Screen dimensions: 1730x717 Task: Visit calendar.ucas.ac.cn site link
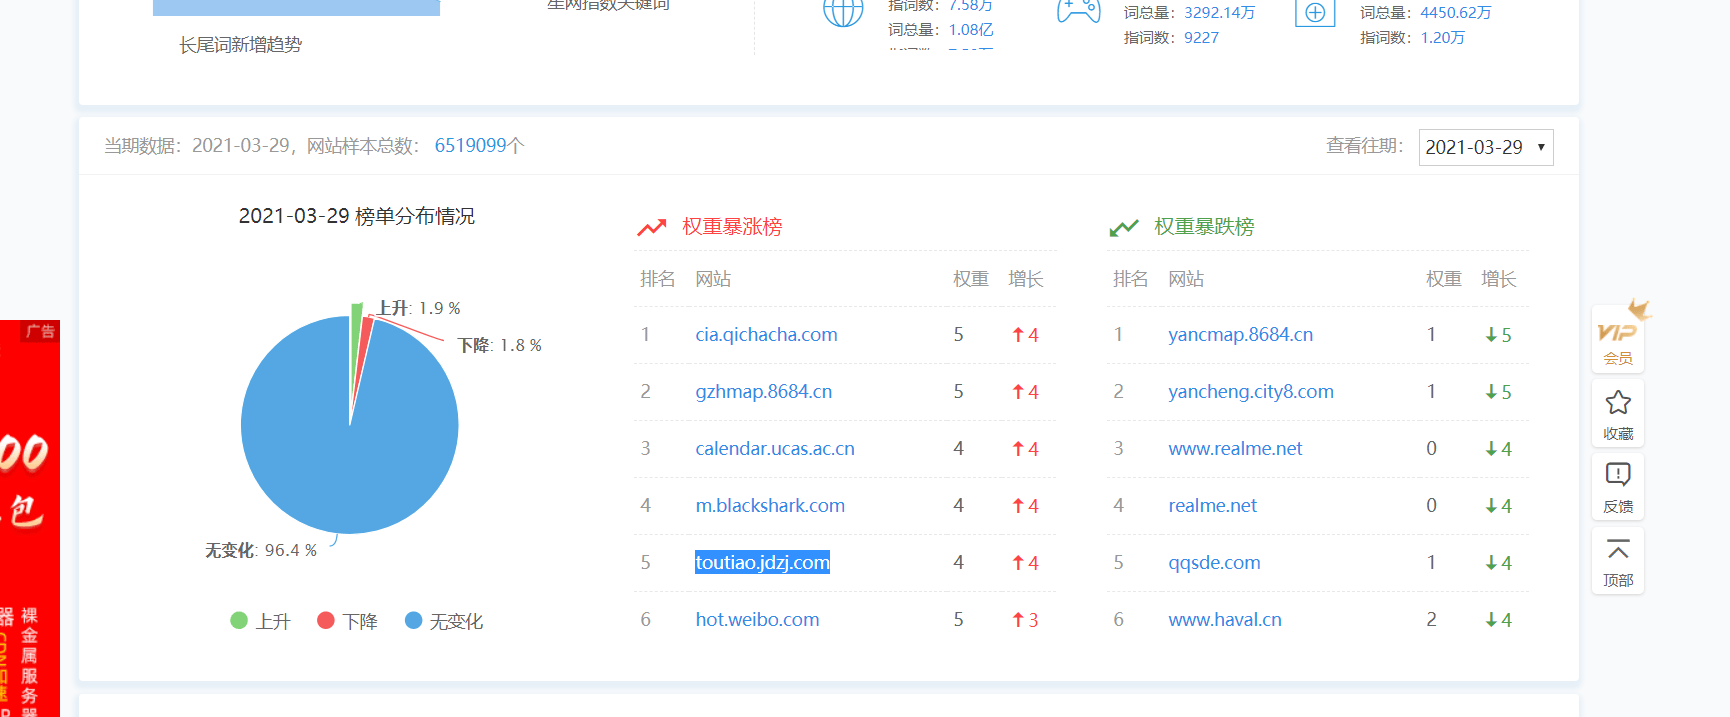(775, 449)
